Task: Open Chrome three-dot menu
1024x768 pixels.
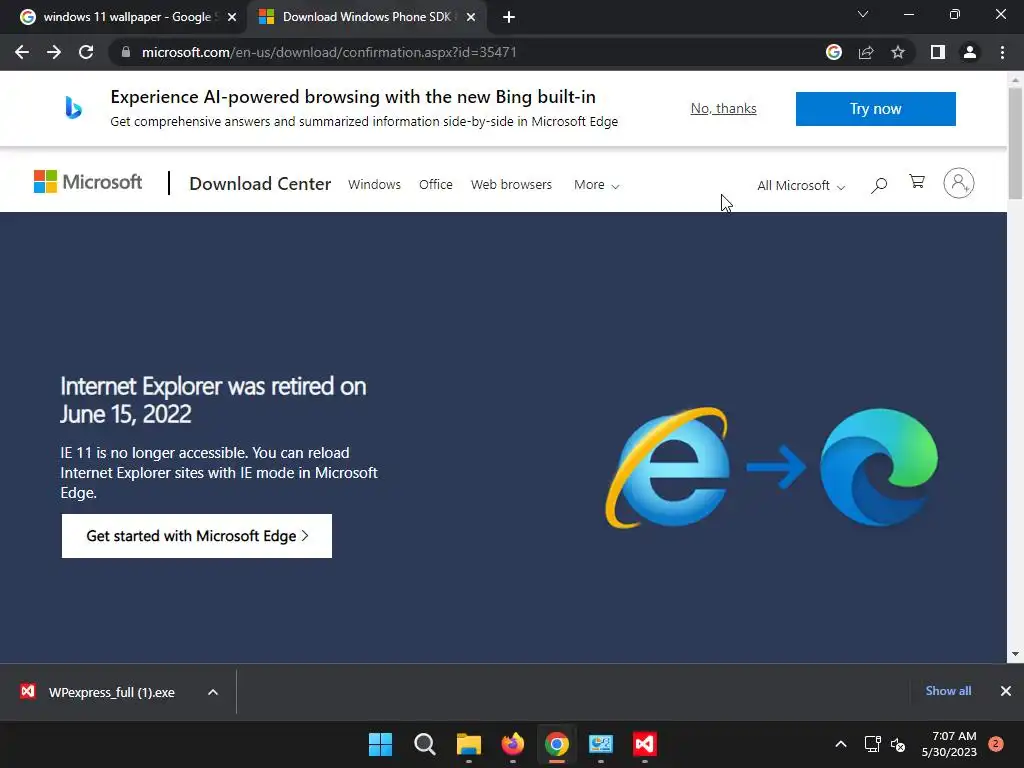Action: [1002, 52]
